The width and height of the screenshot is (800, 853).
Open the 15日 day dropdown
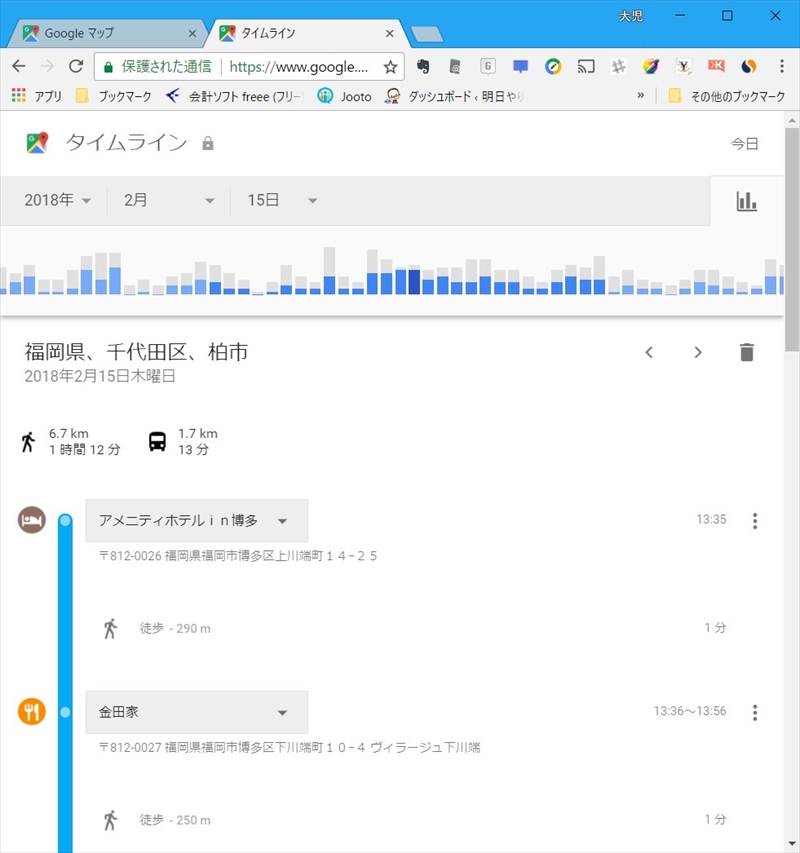pos(282,200)
